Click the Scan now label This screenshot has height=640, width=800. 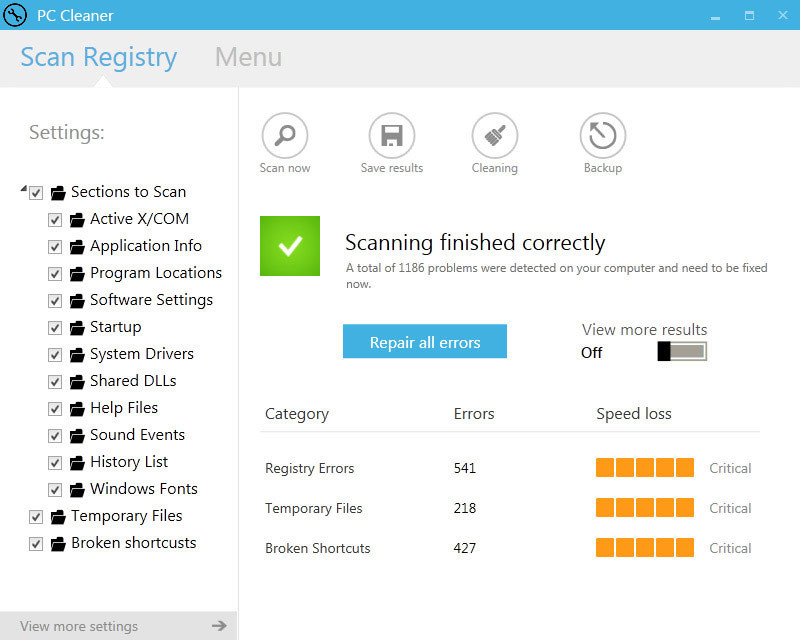click(x=285, y=168)
